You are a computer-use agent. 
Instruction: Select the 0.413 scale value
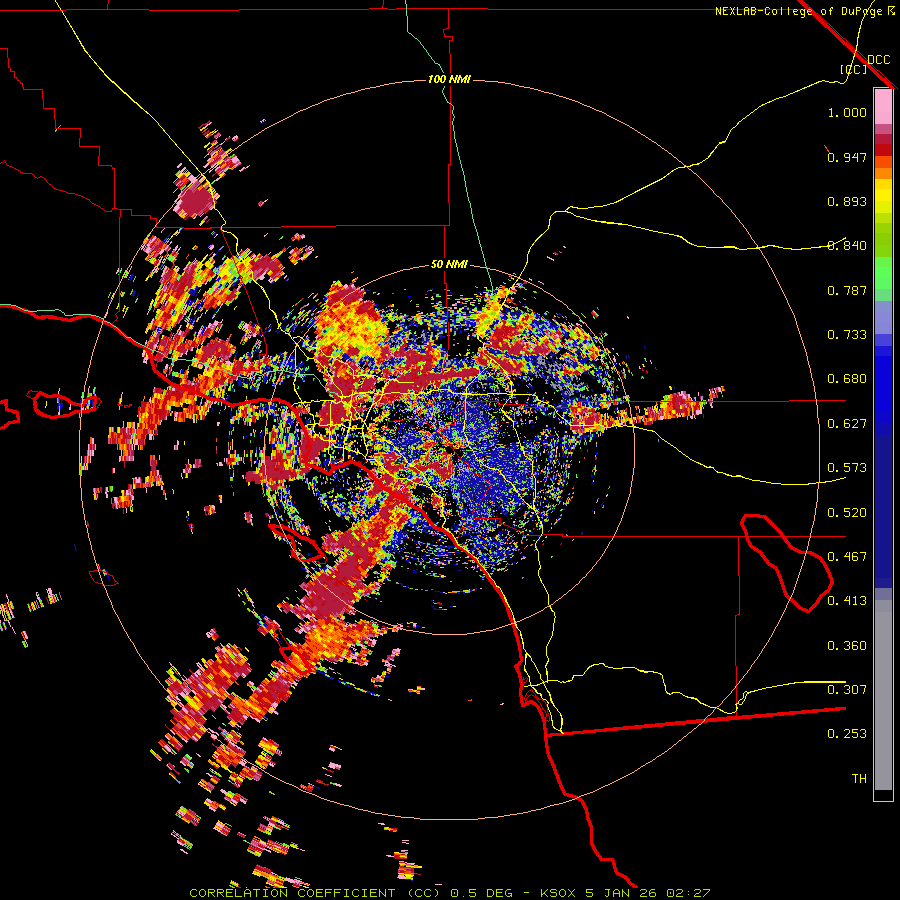847,601
